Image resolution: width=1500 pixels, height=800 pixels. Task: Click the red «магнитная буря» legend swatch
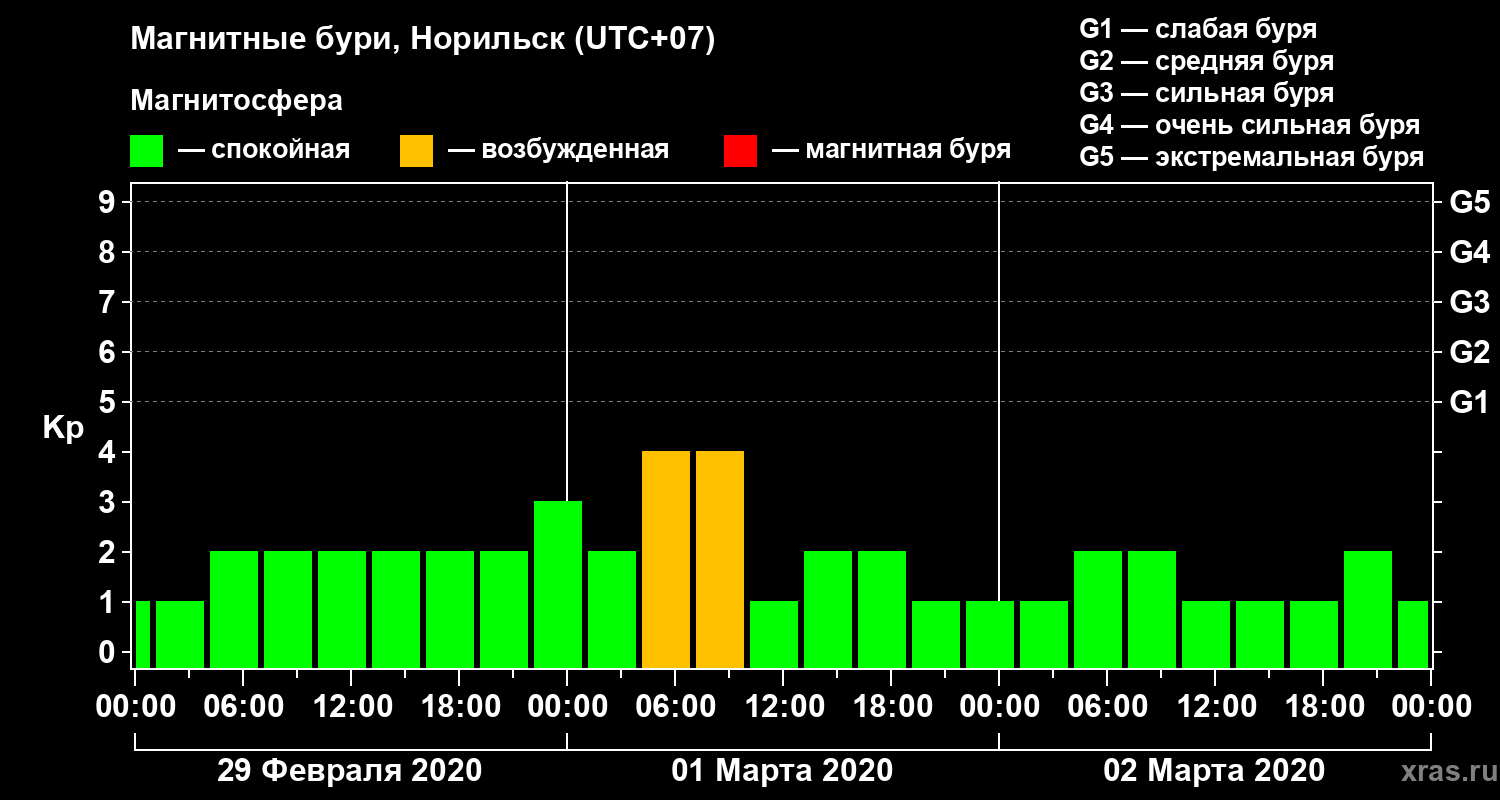(740, 151)
